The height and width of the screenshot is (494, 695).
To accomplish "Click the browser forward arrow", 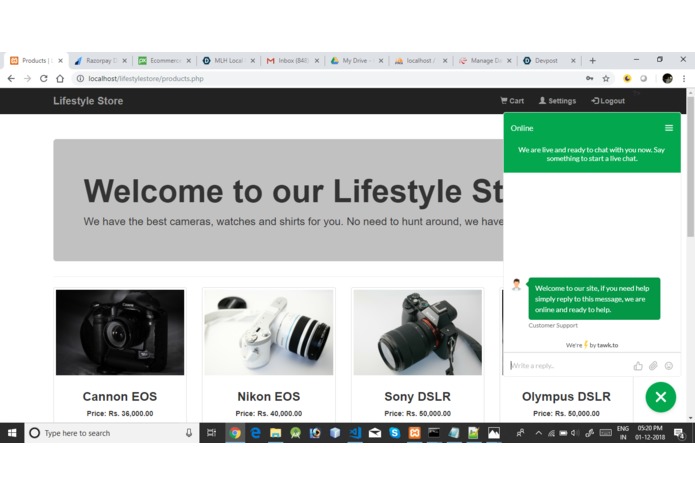I will click(27, 78).
